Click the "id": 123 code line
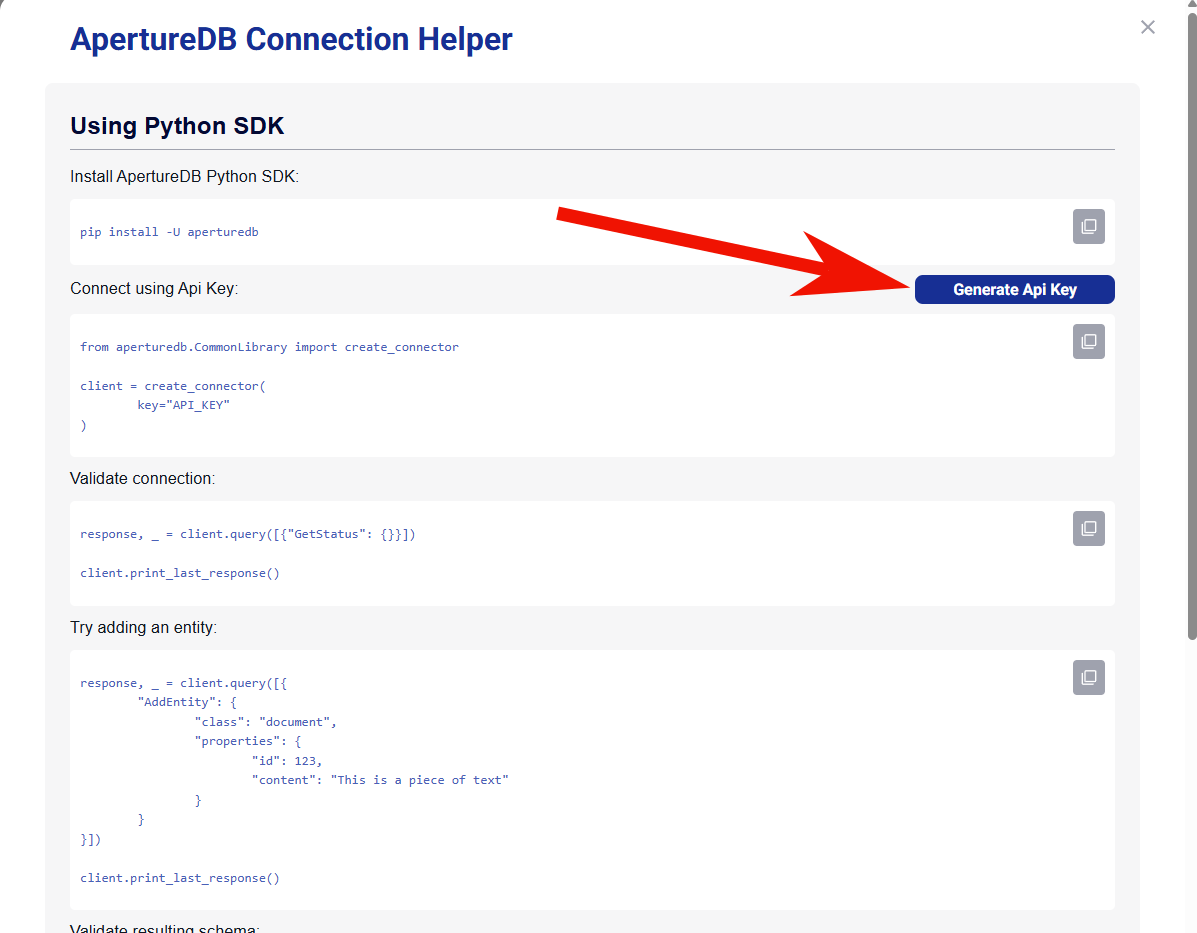Viewport: 1197px width, 933px height. [x=287, y=761]
